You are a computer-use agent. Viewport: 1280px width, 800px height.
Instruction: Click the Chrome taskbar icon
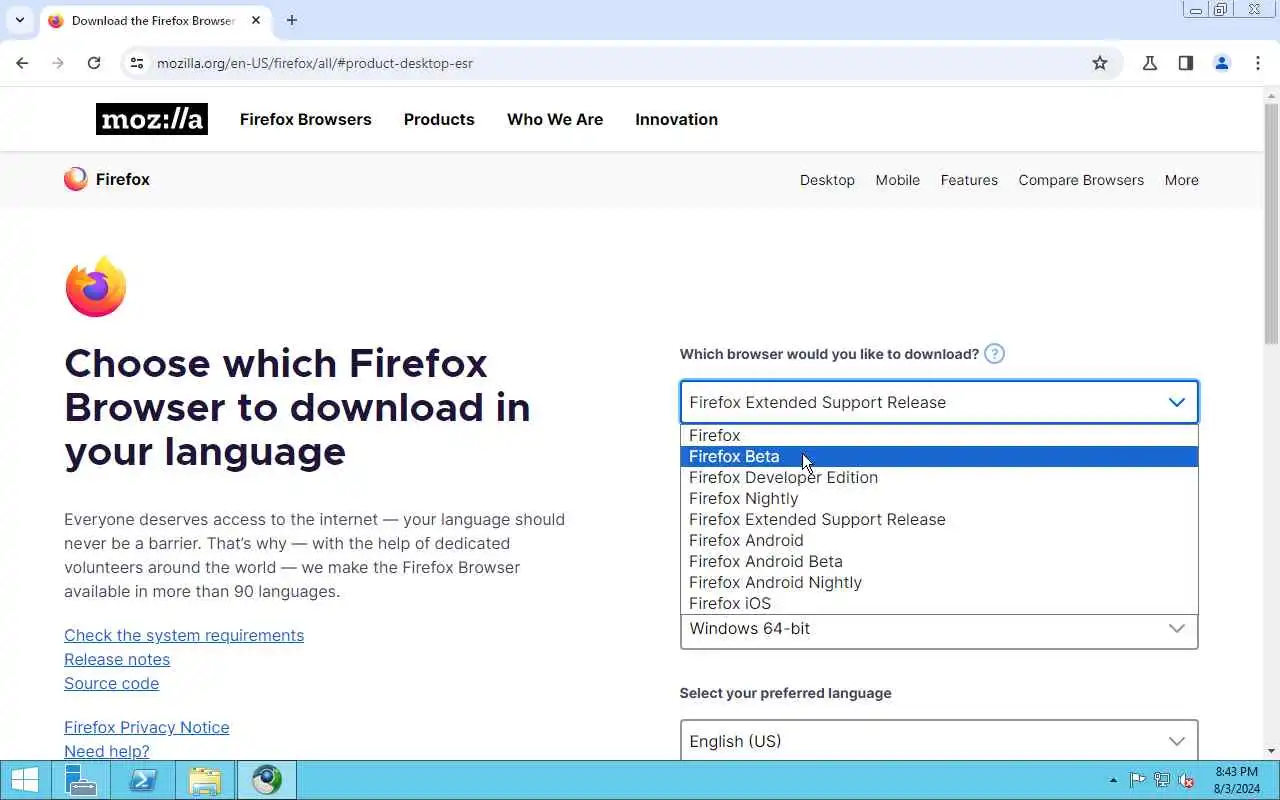(x=267, y=780)
